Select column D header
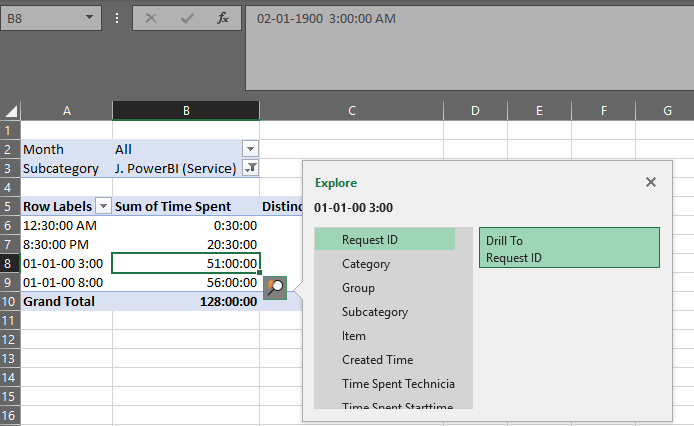Image resolution: width=694 pixels, height=426 pixels. [475, 111]
